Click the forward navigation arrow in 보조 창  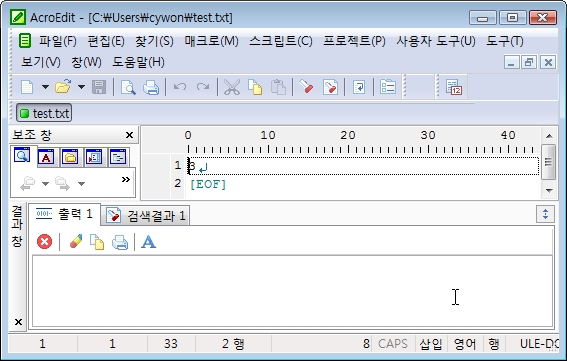tap(63, 183)
